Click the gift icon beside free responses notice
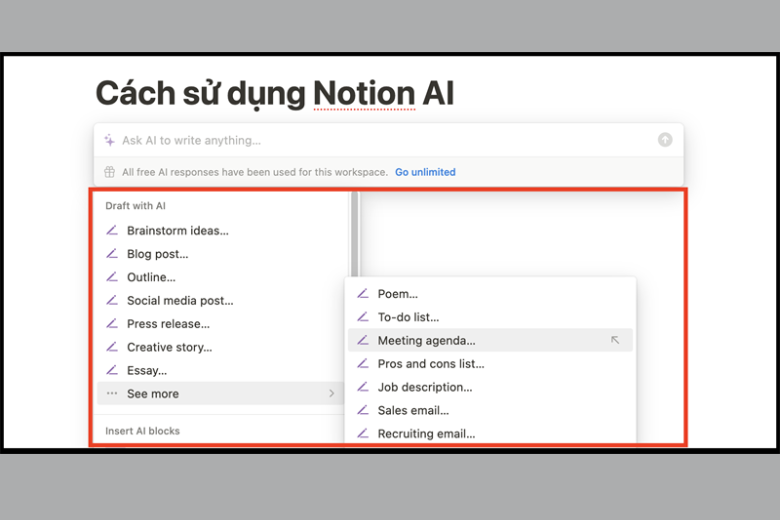This screenshot has height=520, width=780. (x=109, y=172)
